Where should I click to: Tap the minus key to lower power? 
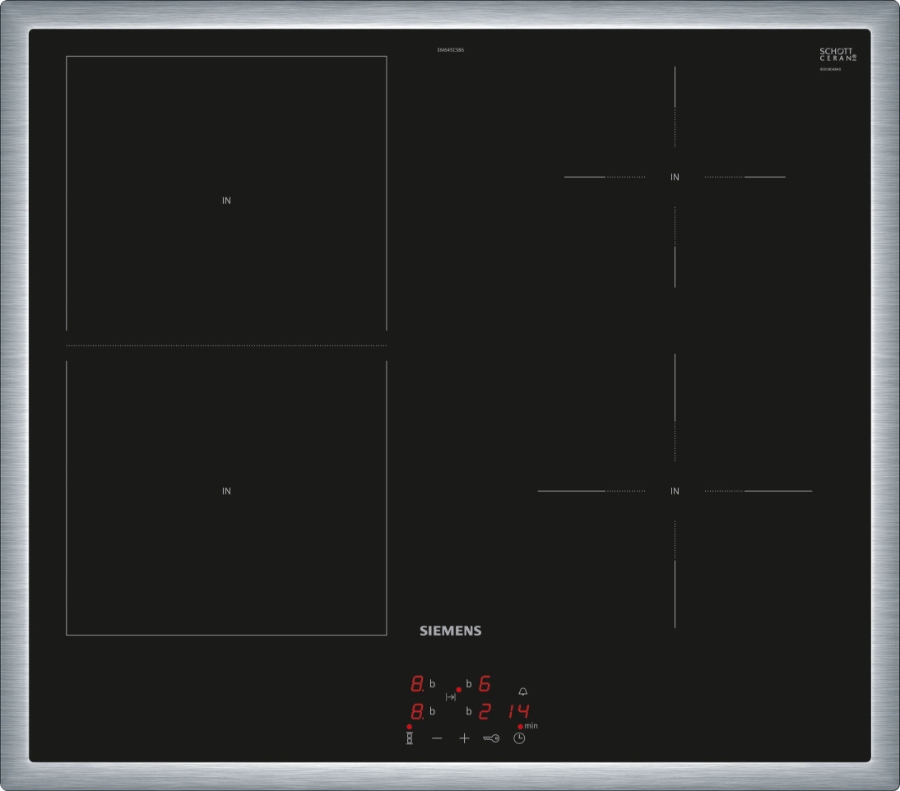pos(437,738)
